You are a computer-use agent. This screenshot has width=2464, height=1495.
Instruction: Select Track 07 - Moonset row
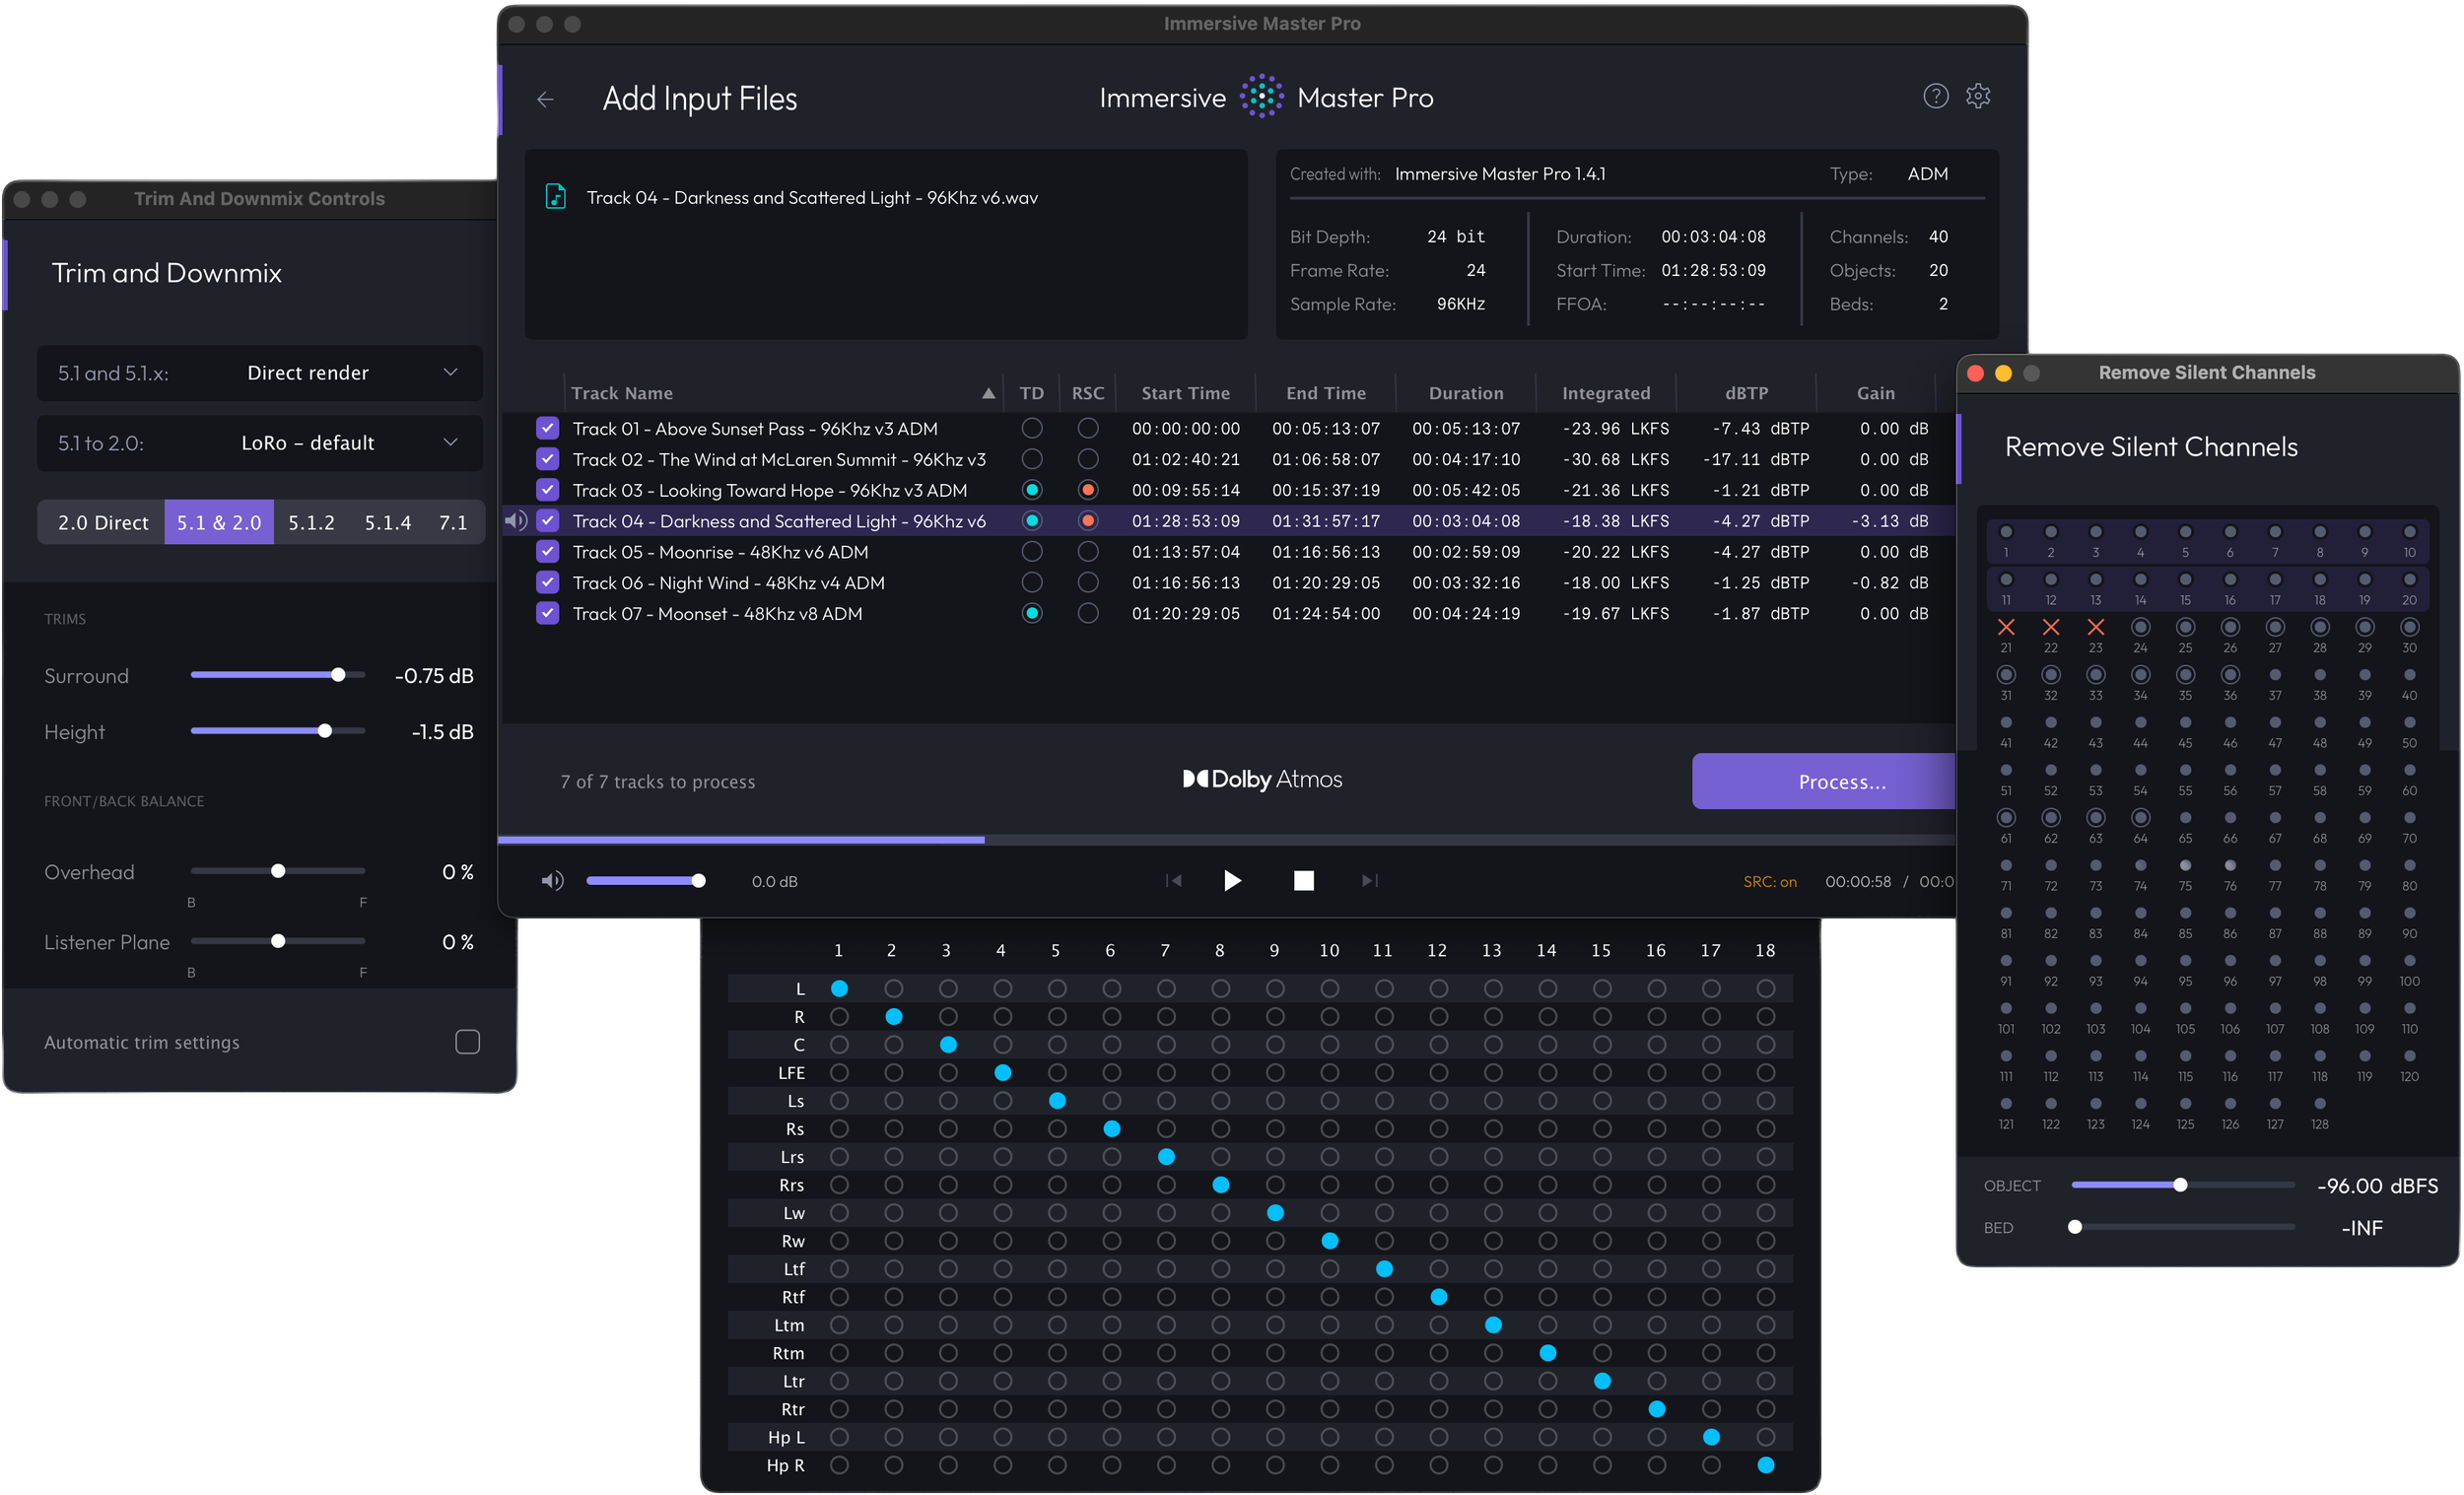point(1228,614)
